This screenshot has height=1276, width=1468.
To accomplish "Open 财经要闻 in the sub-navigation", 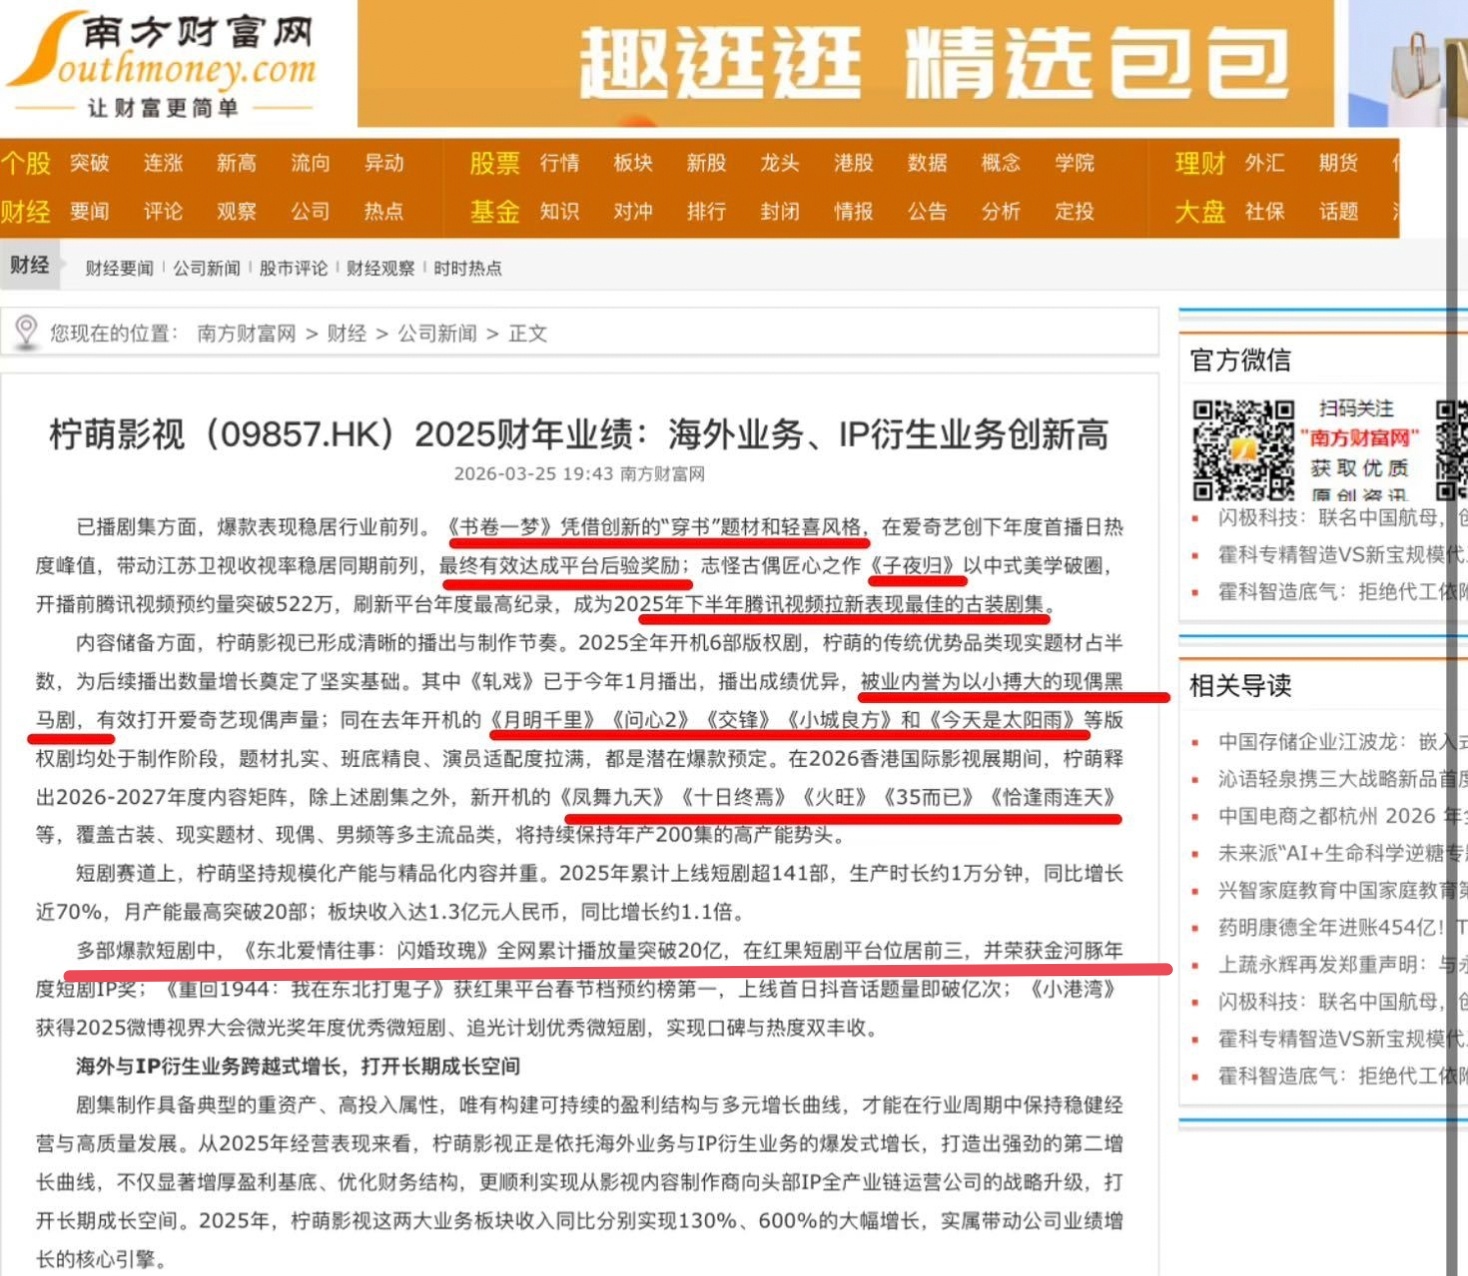I will [119, 268].
